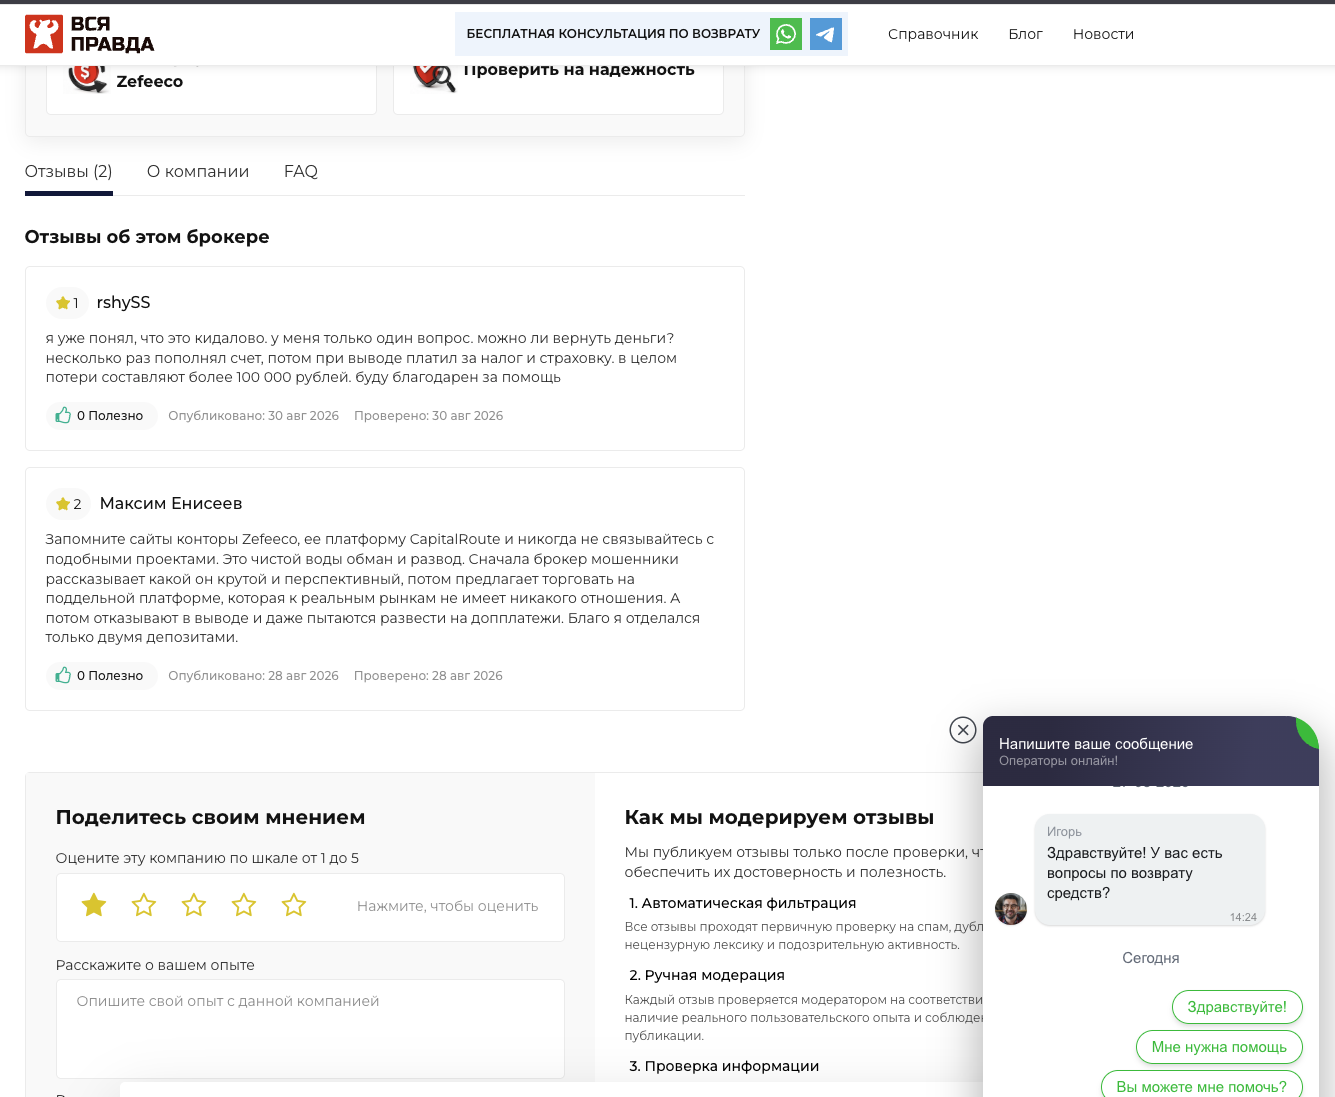The width and height of the screenshot is (1335, 1097).
Task: Rate the company three stars
Action: (194, 905)
